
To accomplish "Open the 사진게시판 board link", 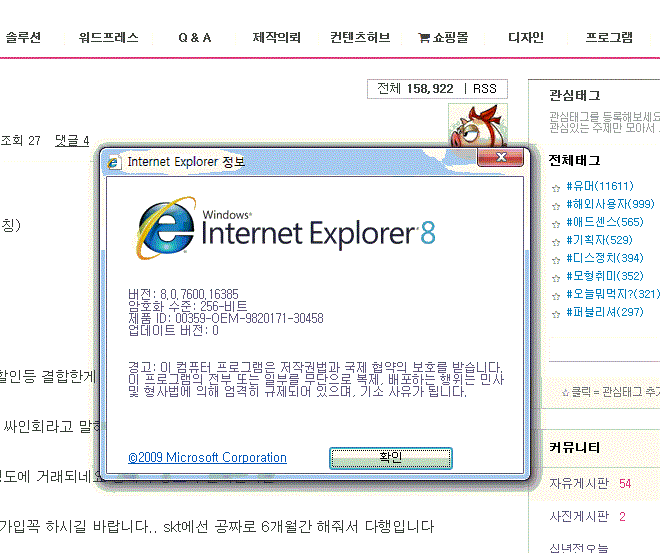I will tap(579, 516).
